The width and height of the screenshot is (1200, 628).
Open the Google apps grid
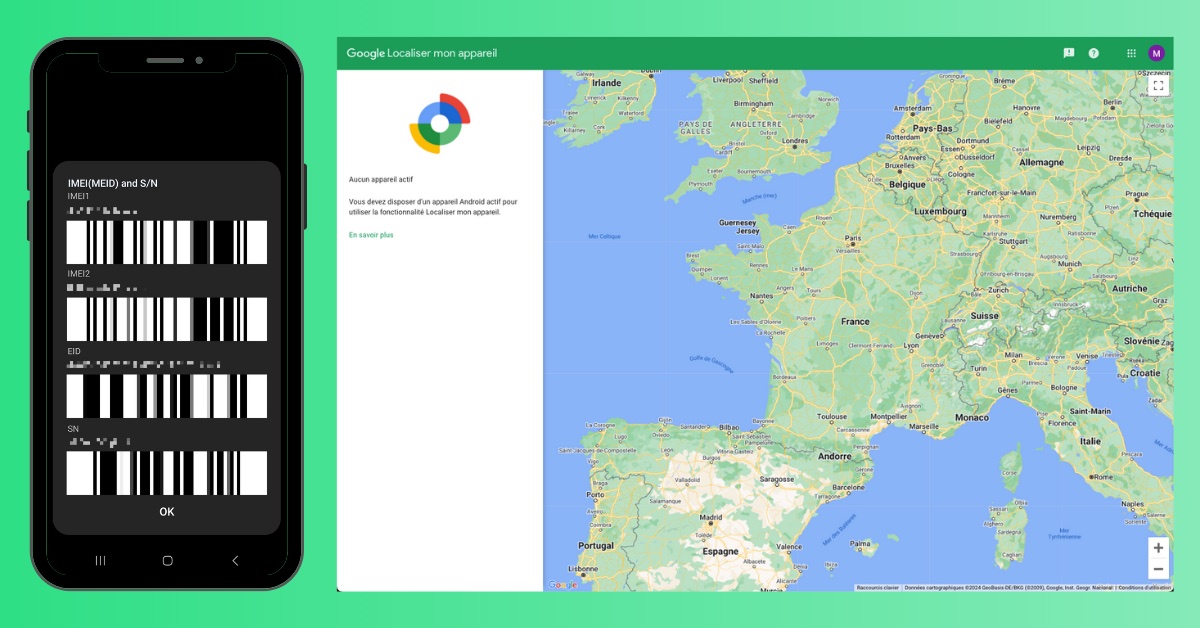click(x=1131, y=53)
